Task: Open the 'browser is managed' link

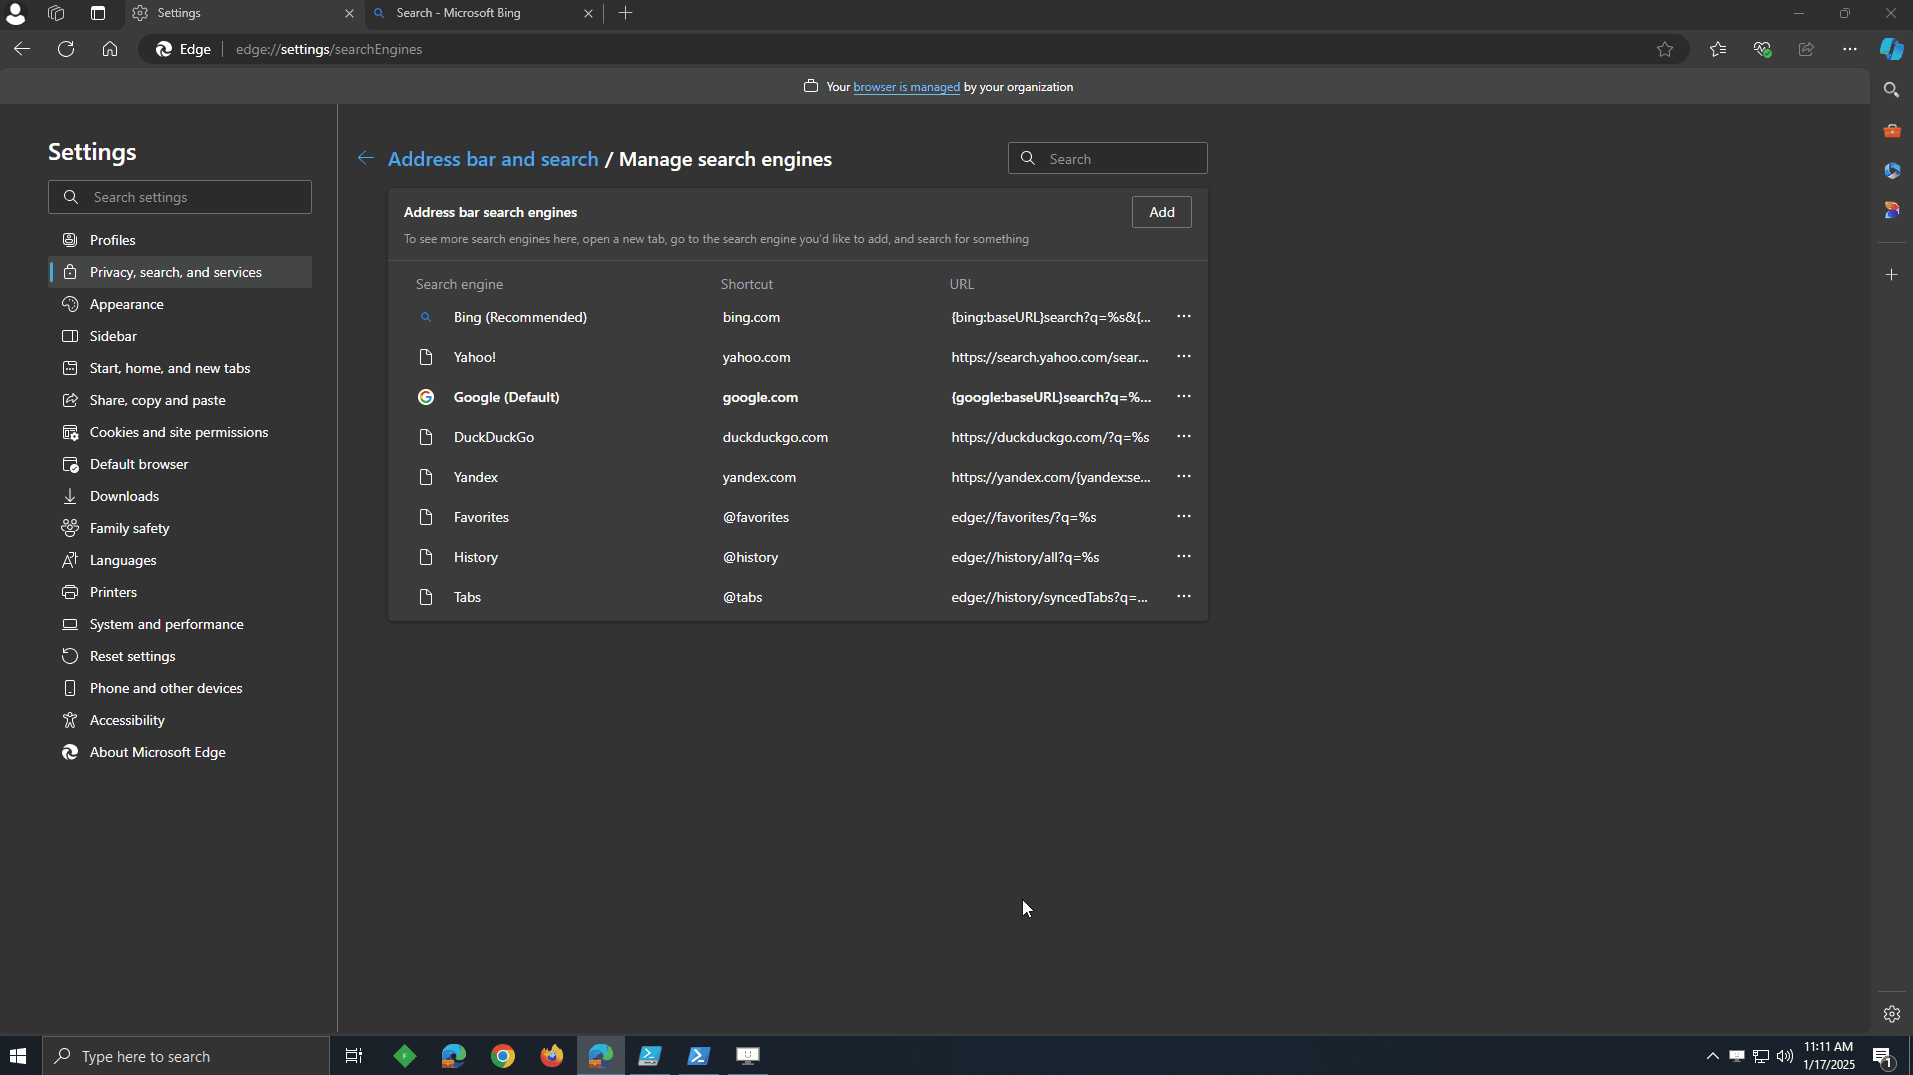Action: (906, 87)
